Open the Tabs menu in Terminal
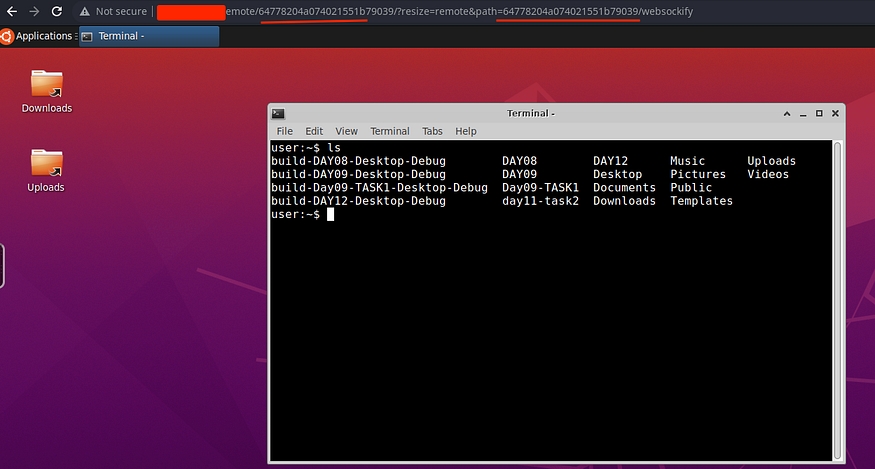Viewport: 875px width, 469px height. point(432,131)
